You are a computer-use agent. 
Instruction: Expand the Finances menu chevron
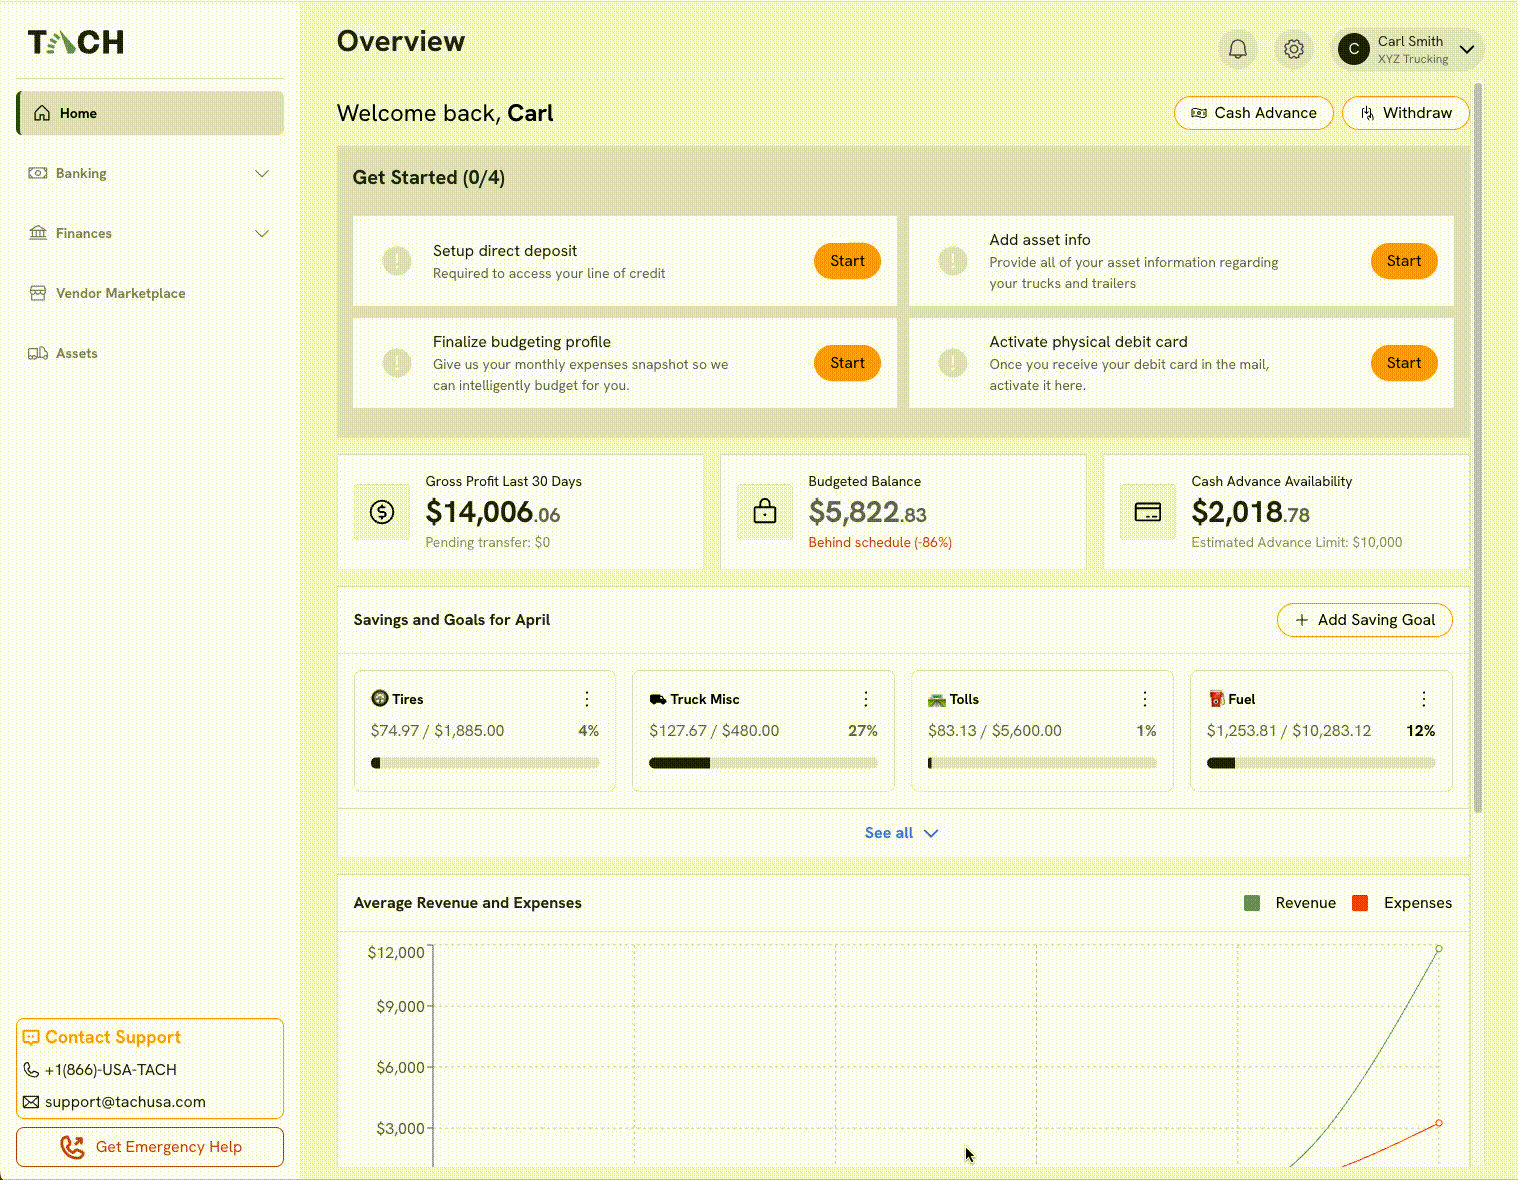pos(262,233)
